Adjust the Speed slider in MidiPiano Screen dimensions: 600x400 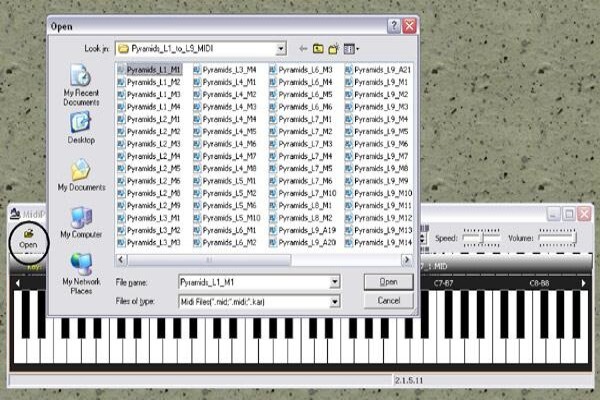[x=481, y=238]
